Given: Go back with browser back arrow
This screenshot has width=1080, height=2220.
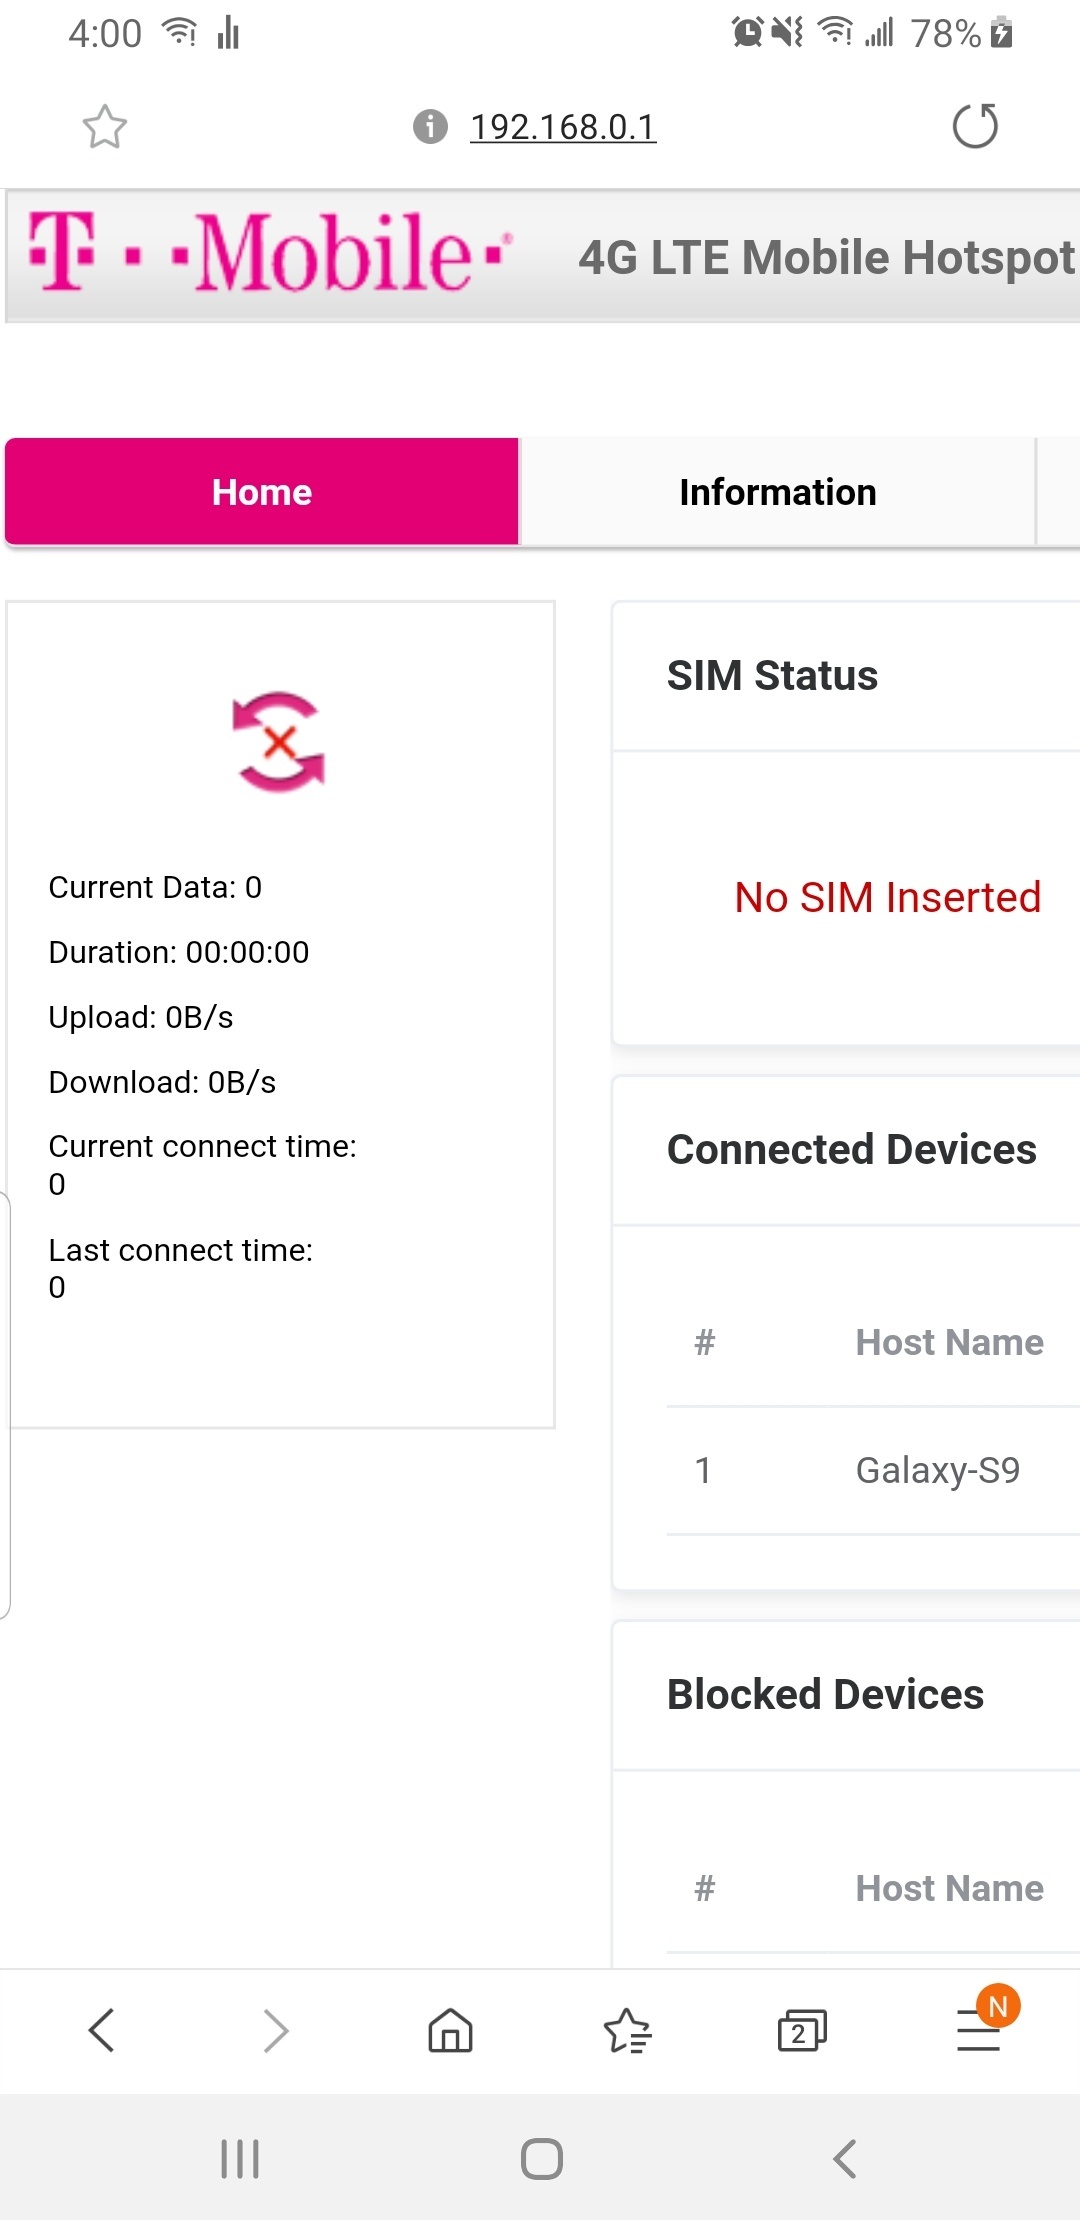Looking at the screenshot, I should (102, 2030).
